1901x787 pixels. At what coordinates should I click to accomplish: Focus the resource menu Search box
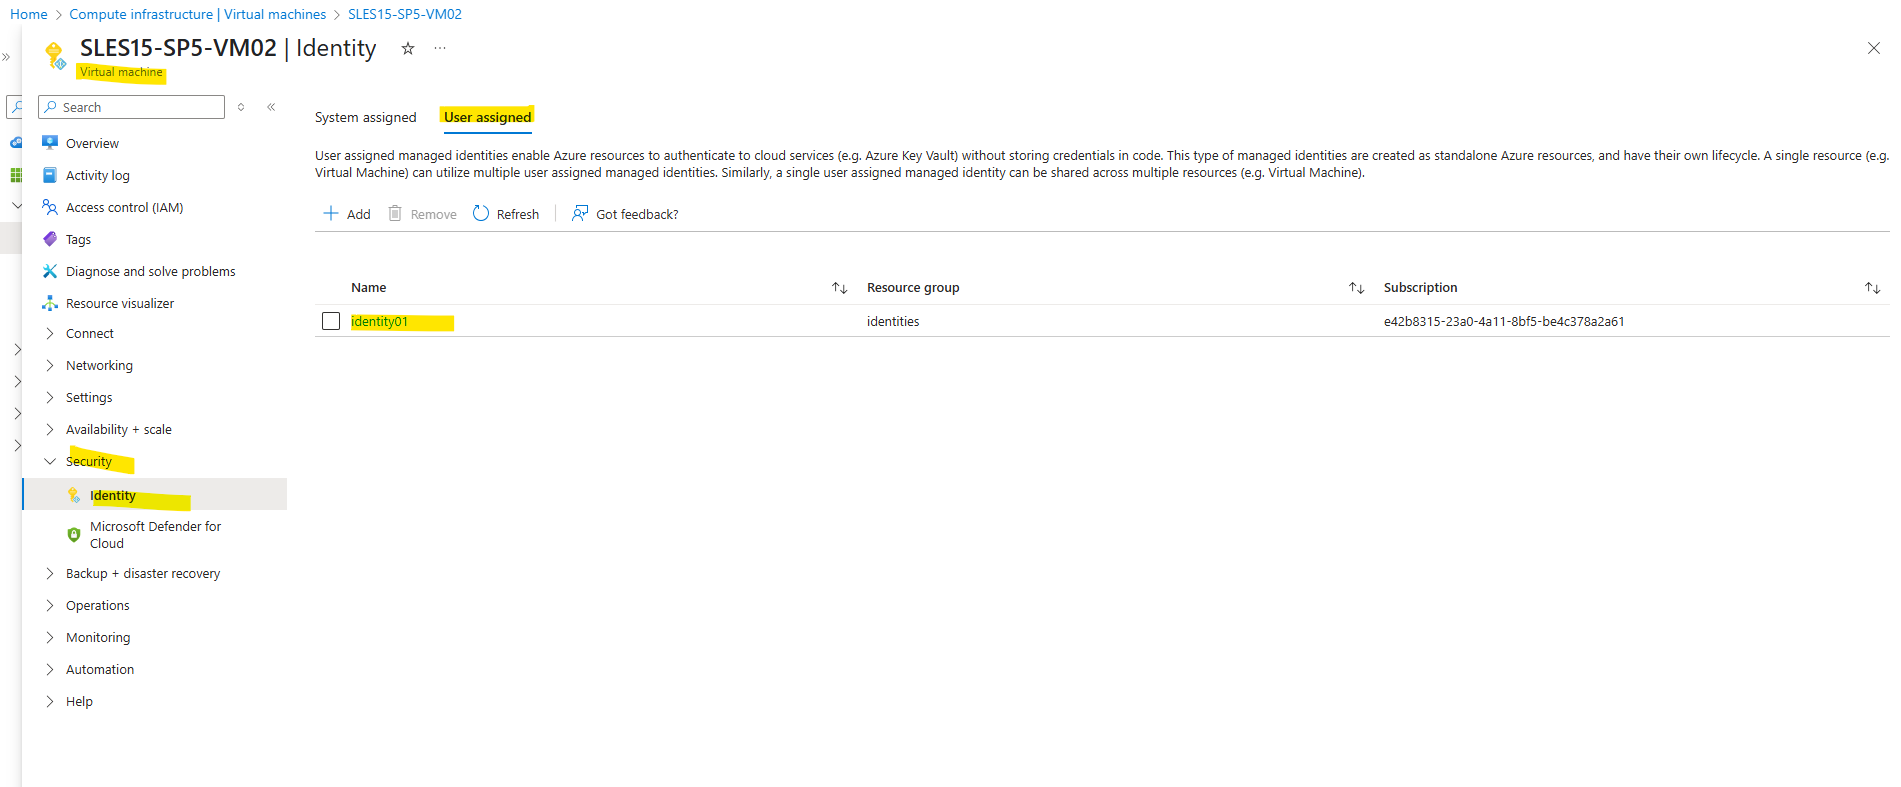(x=131, y=107)
